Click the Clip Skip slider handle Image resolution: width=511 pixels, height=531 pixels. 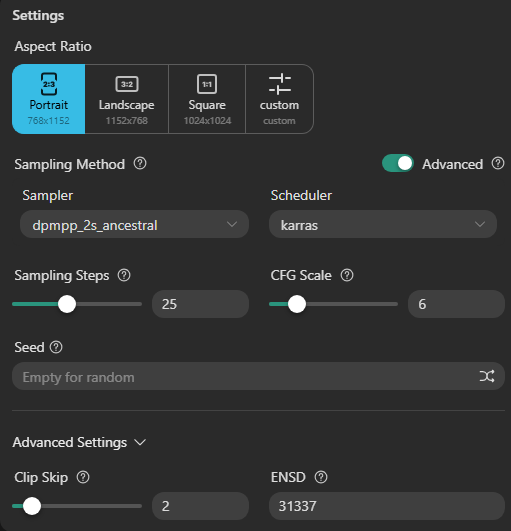pos(32,506)
